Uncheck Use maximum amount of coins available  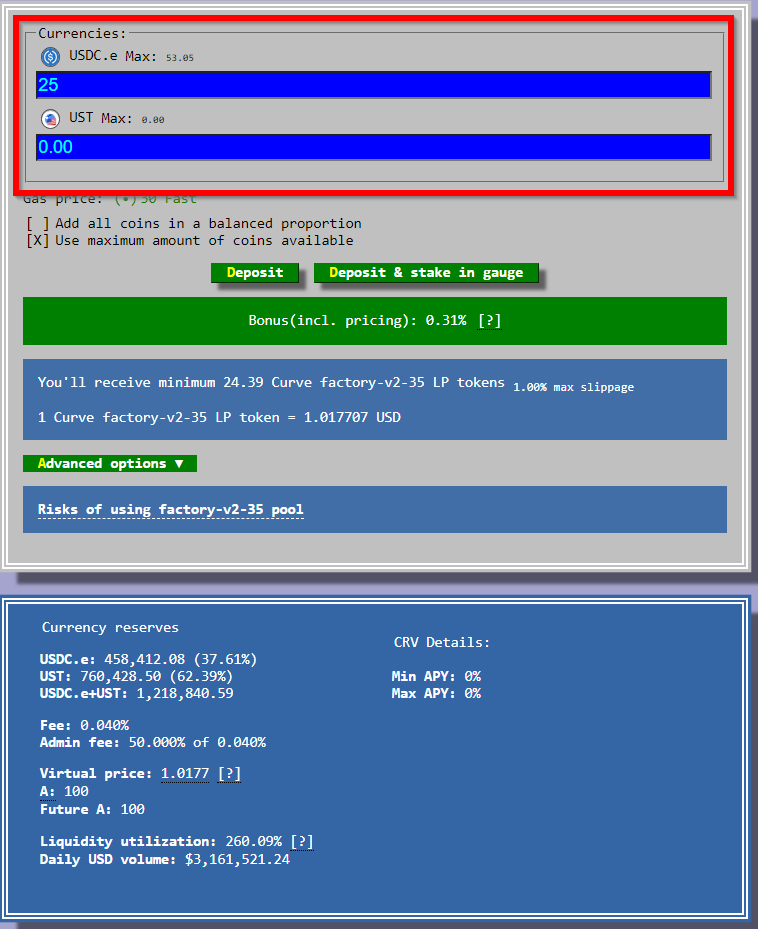(37, 241)
